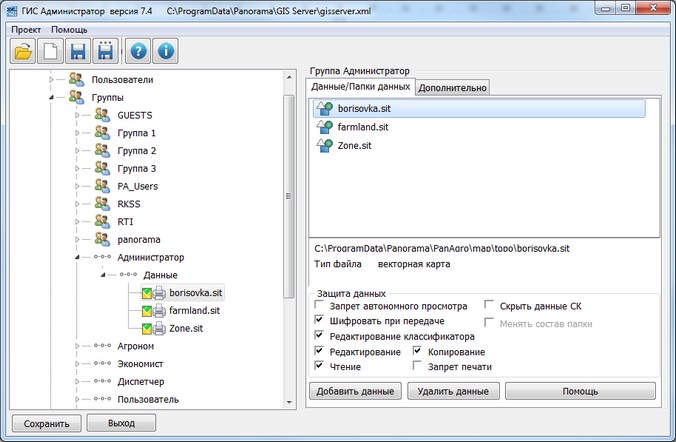Switch to the Дополнительно tab
The height and width of the screenshot is (442, 676).
tap(452, 88)
